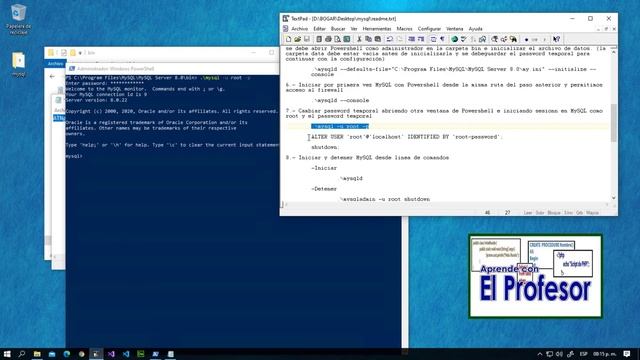Open the notification center icon
This screenshot has width=640, height=360.
(627, 354)
